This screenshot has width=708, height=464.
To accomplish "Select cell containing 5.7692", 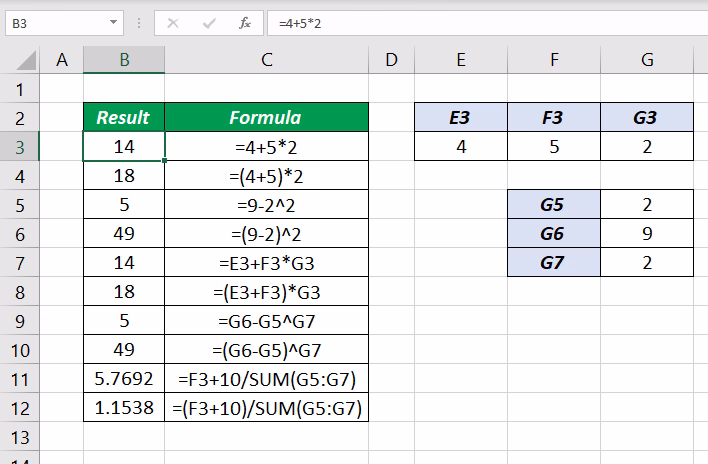I will pyautogui.click(x=124, y=378).
